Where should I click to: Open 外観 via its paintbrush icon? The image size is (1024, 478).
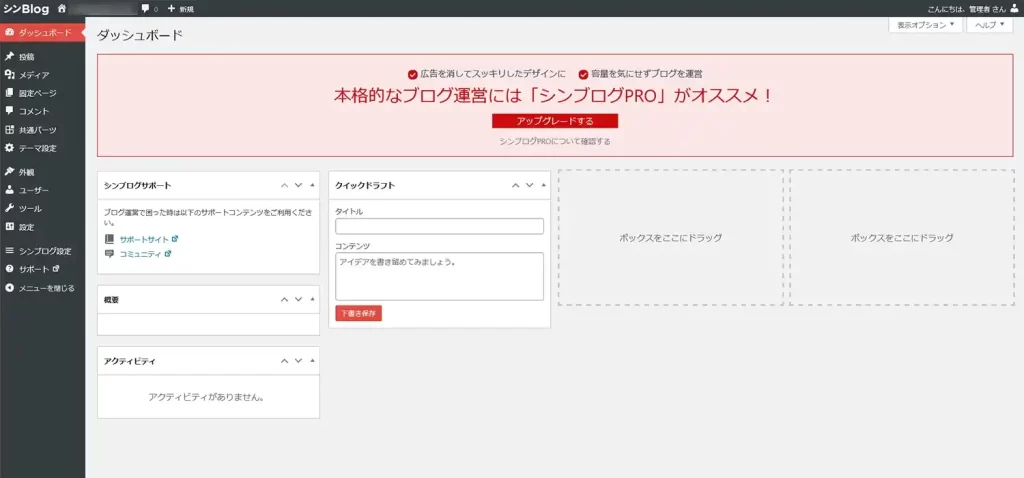coord(9,171)
